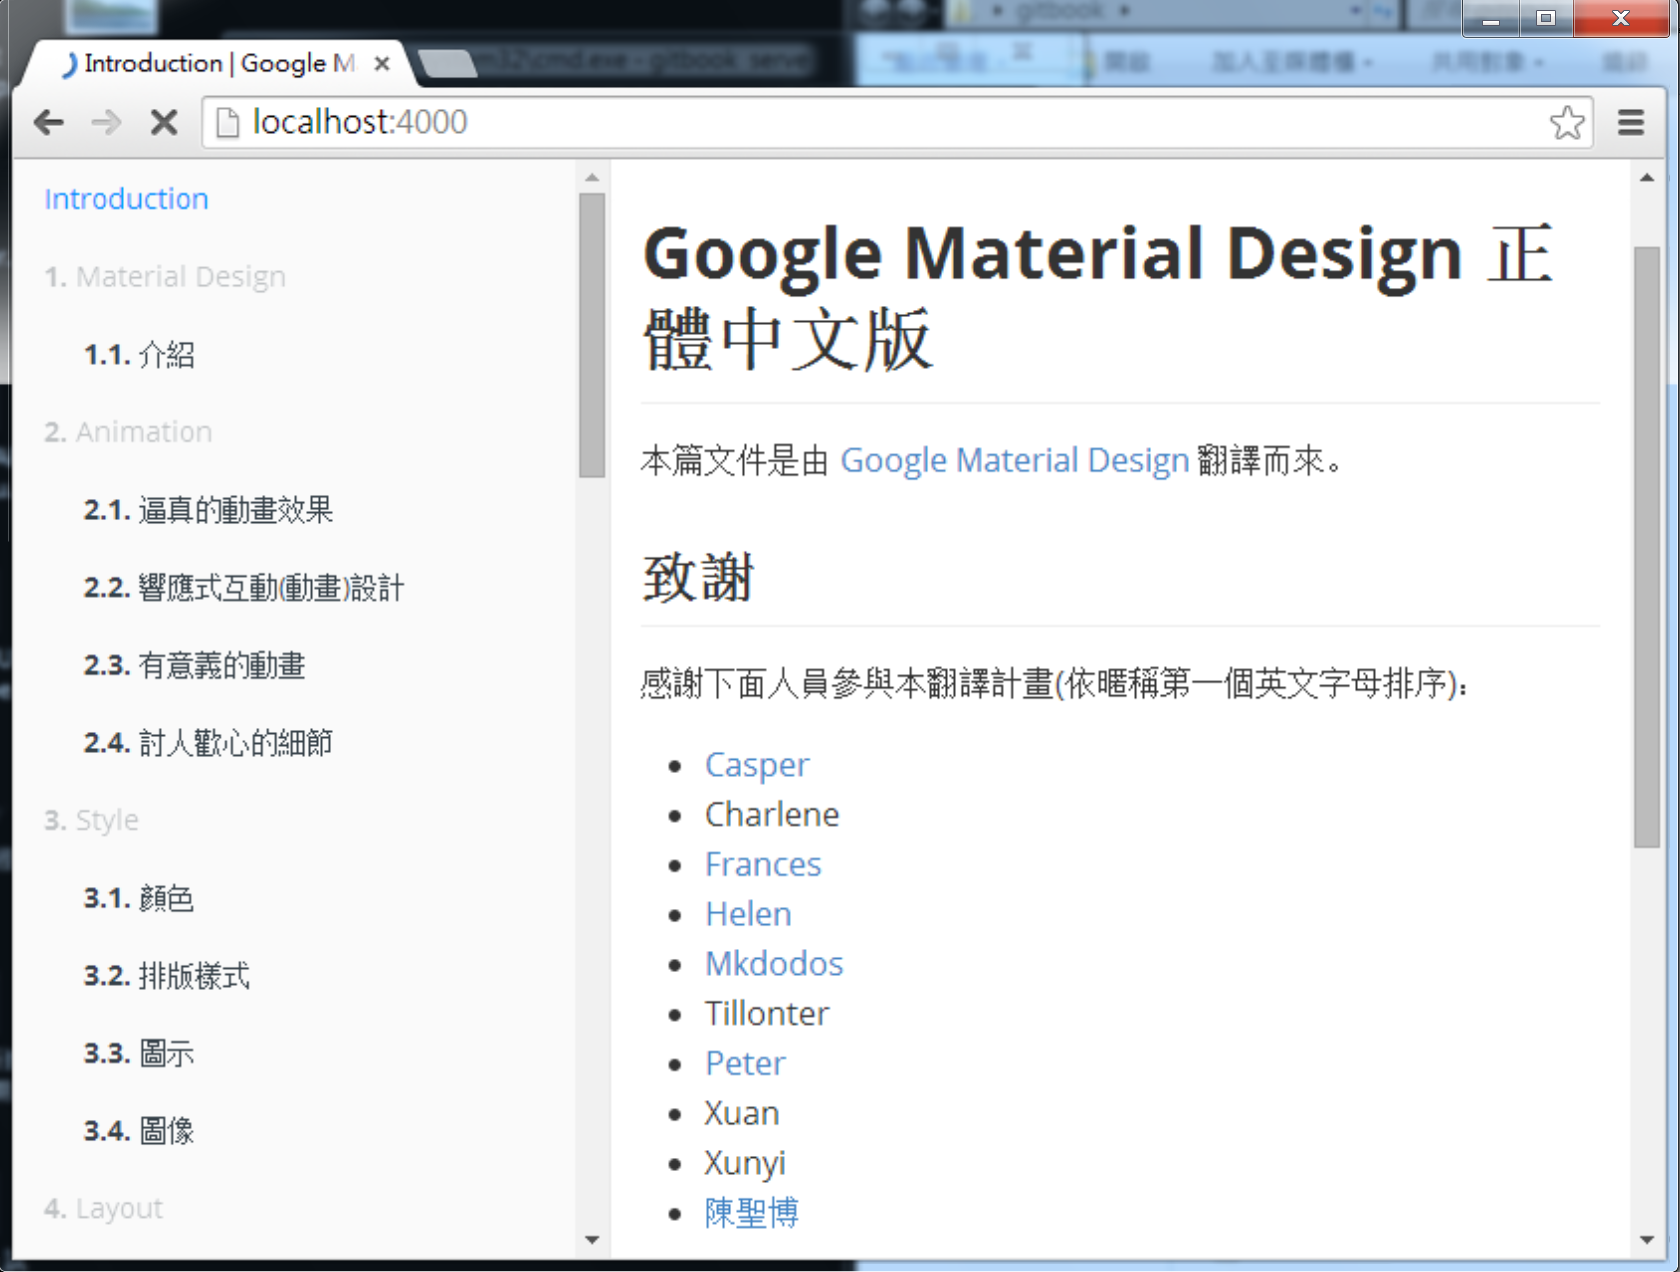Image resolution: width=1680 pixels, height=1272 pixels.
Task: Open Mkdodos's contributor link
Action: tap(774, 964)
